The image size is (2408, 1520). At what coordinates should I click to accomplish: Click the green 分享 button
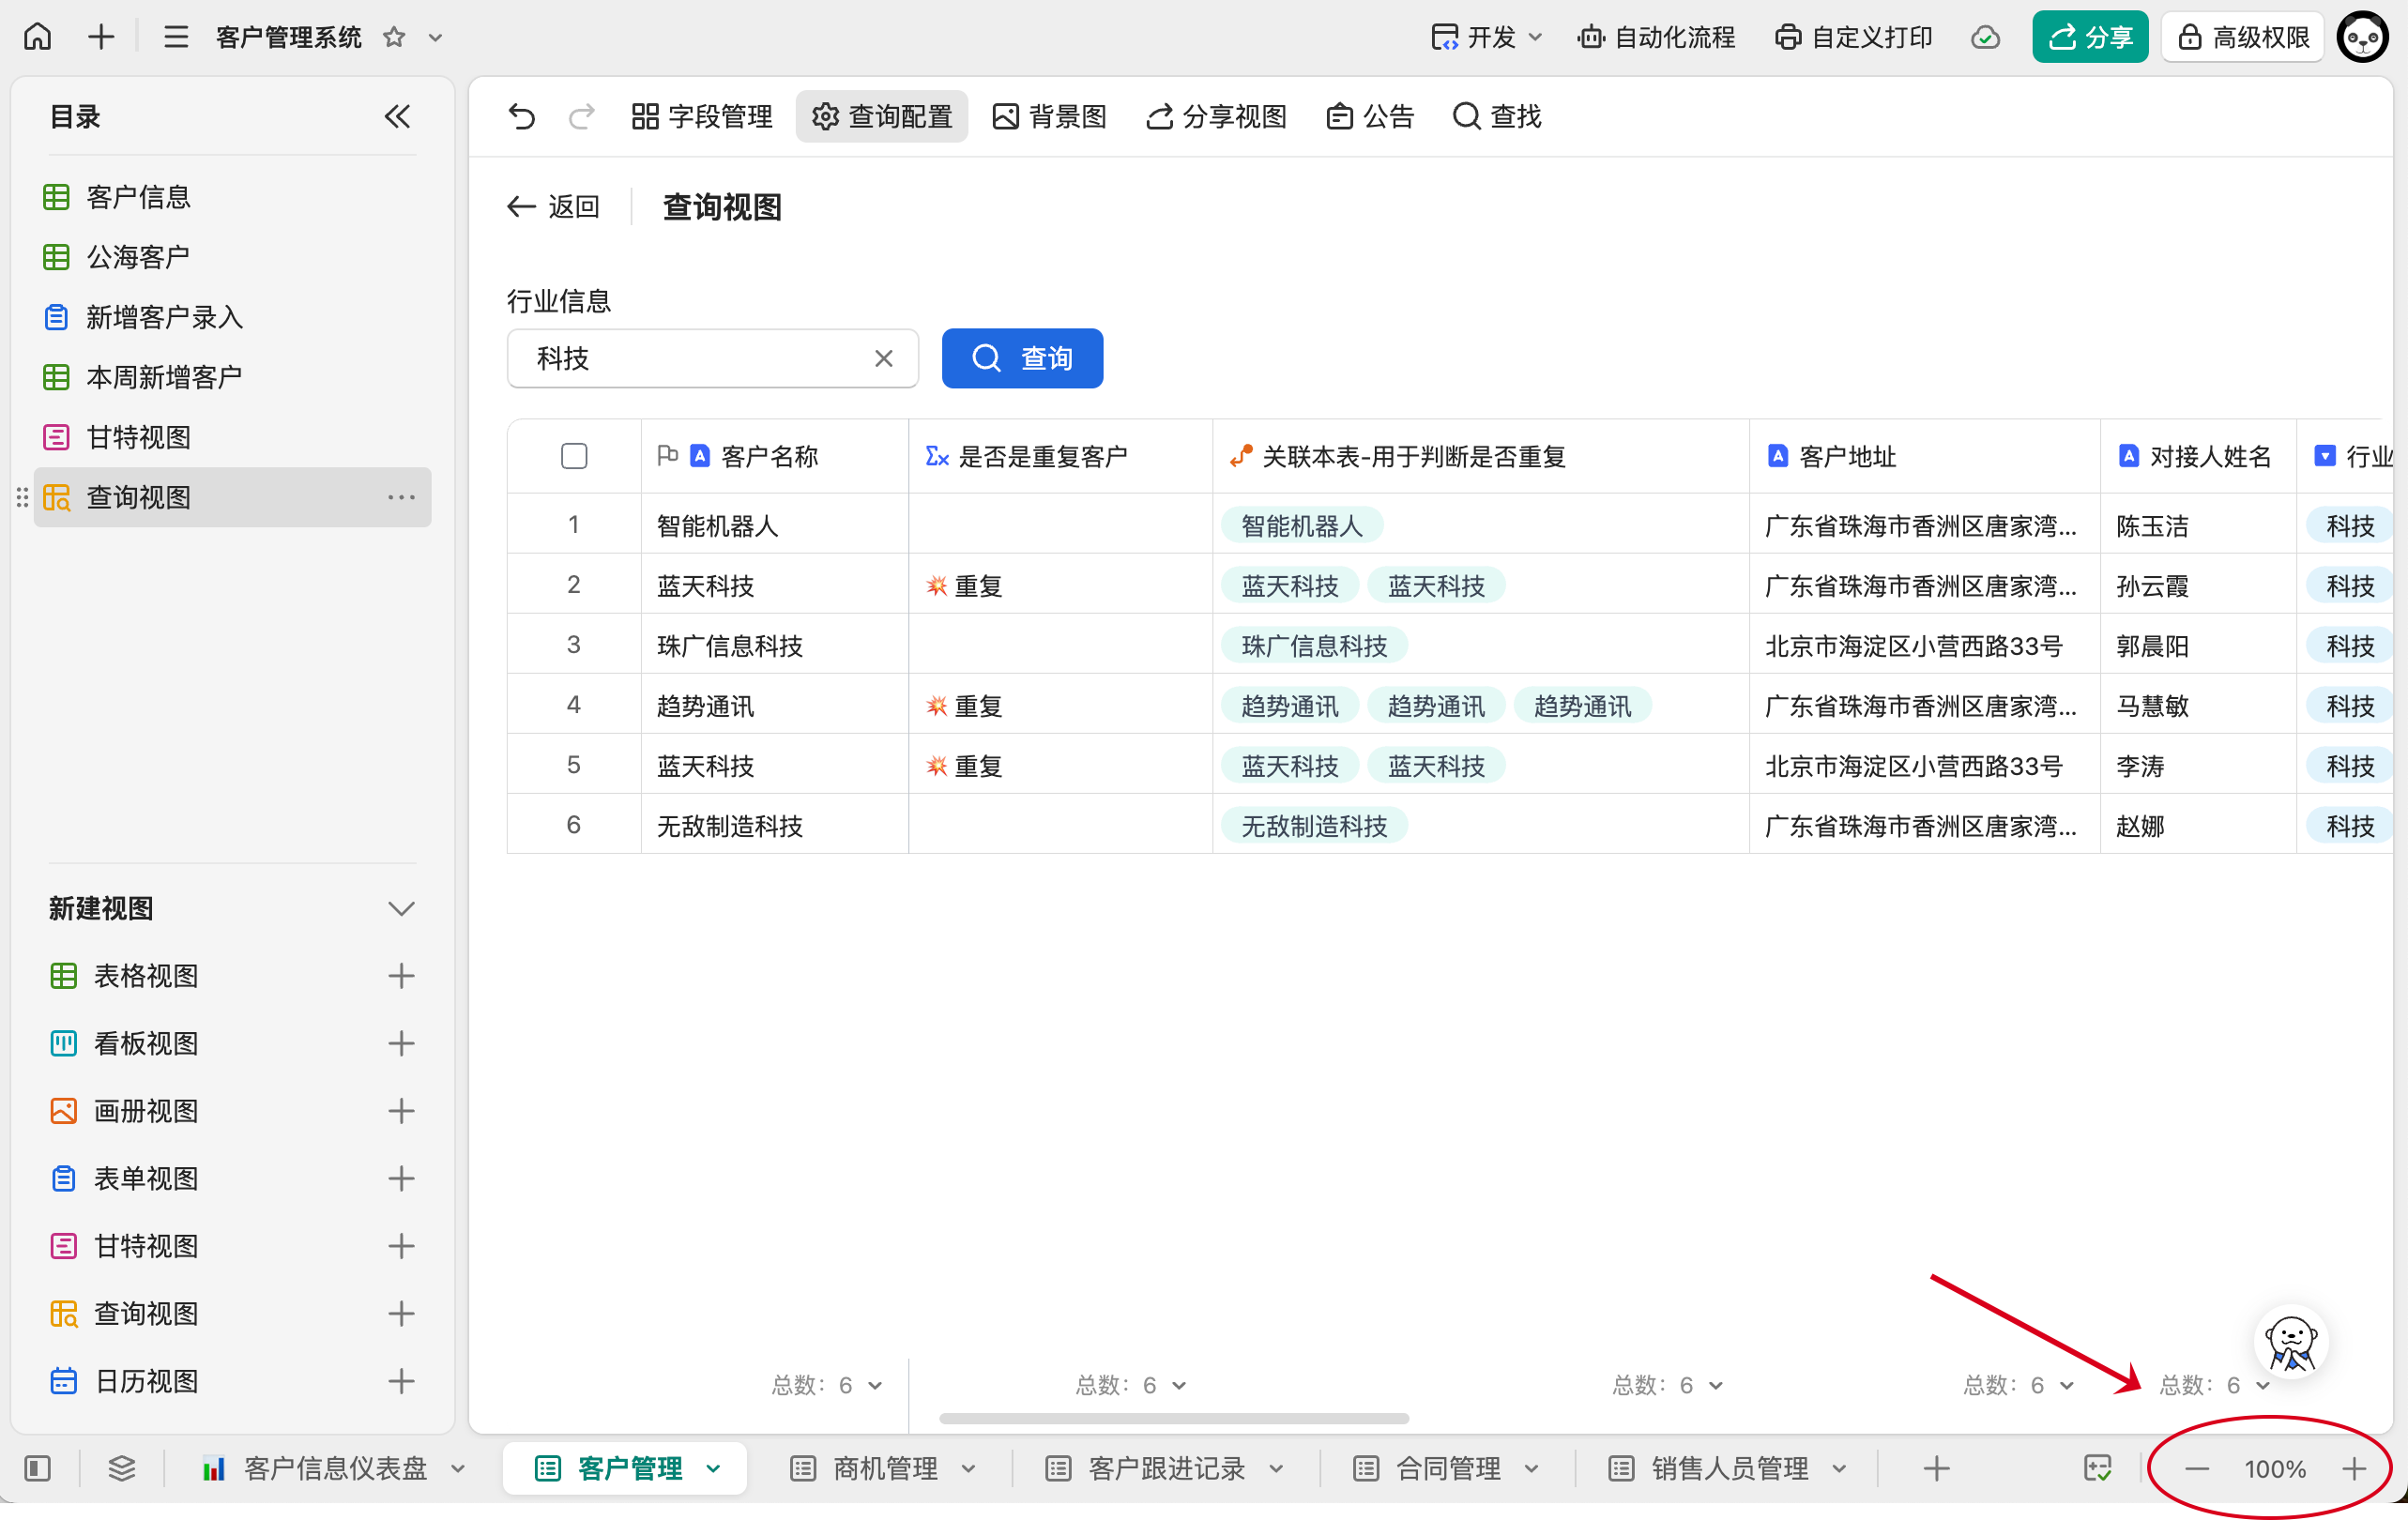coord(2089,37)
